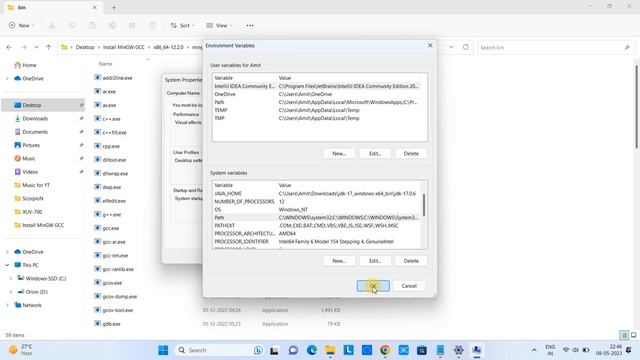
Task: Expand the top OneDrive navigation node
Action: 7,78
